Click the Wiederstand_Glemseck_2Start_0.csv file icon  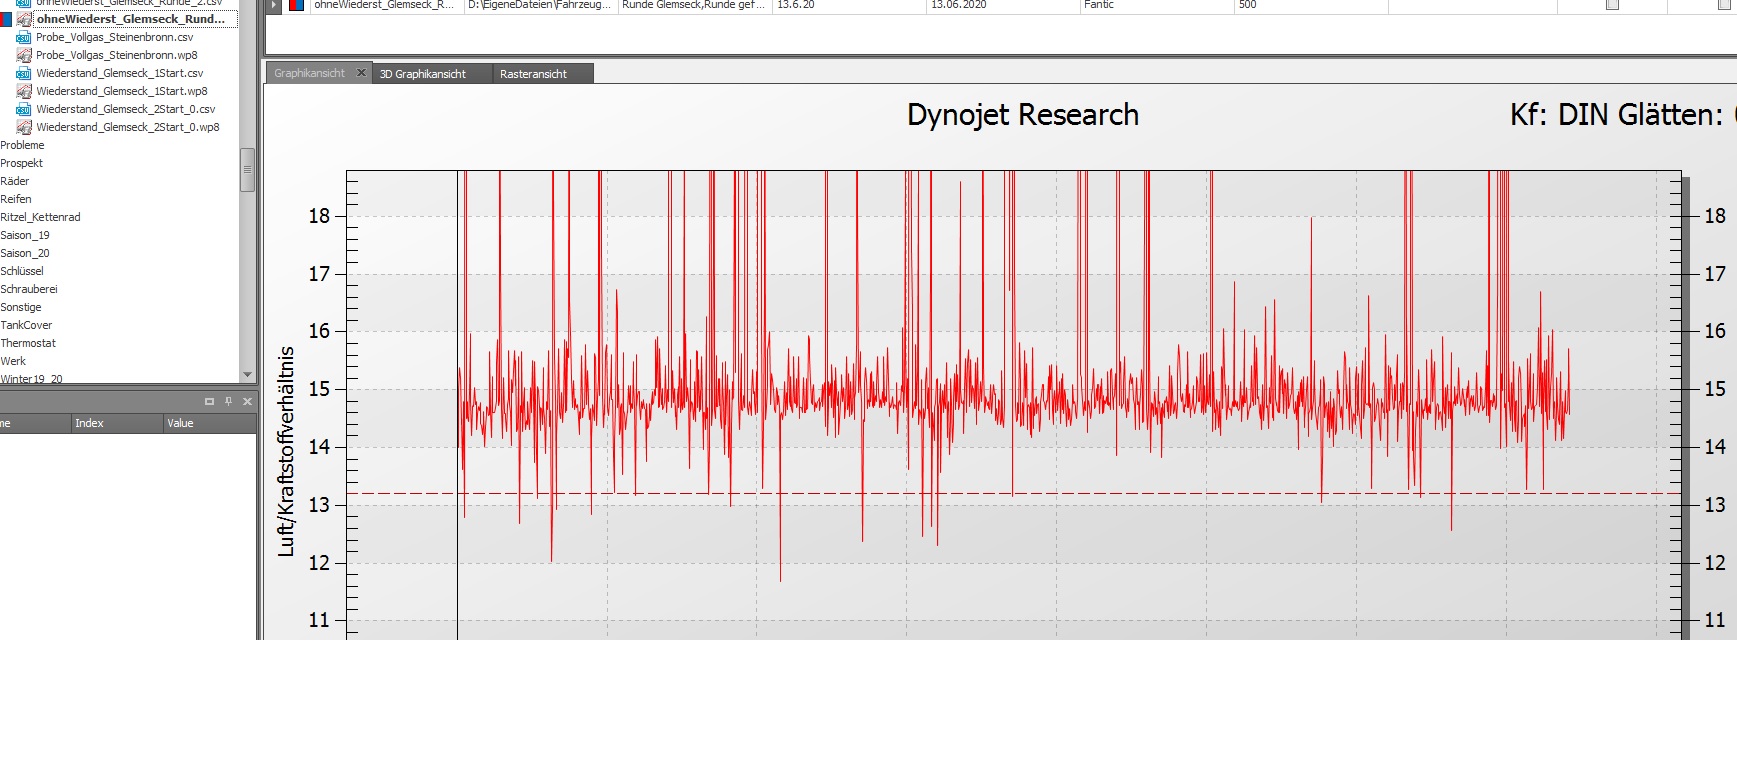24,109
